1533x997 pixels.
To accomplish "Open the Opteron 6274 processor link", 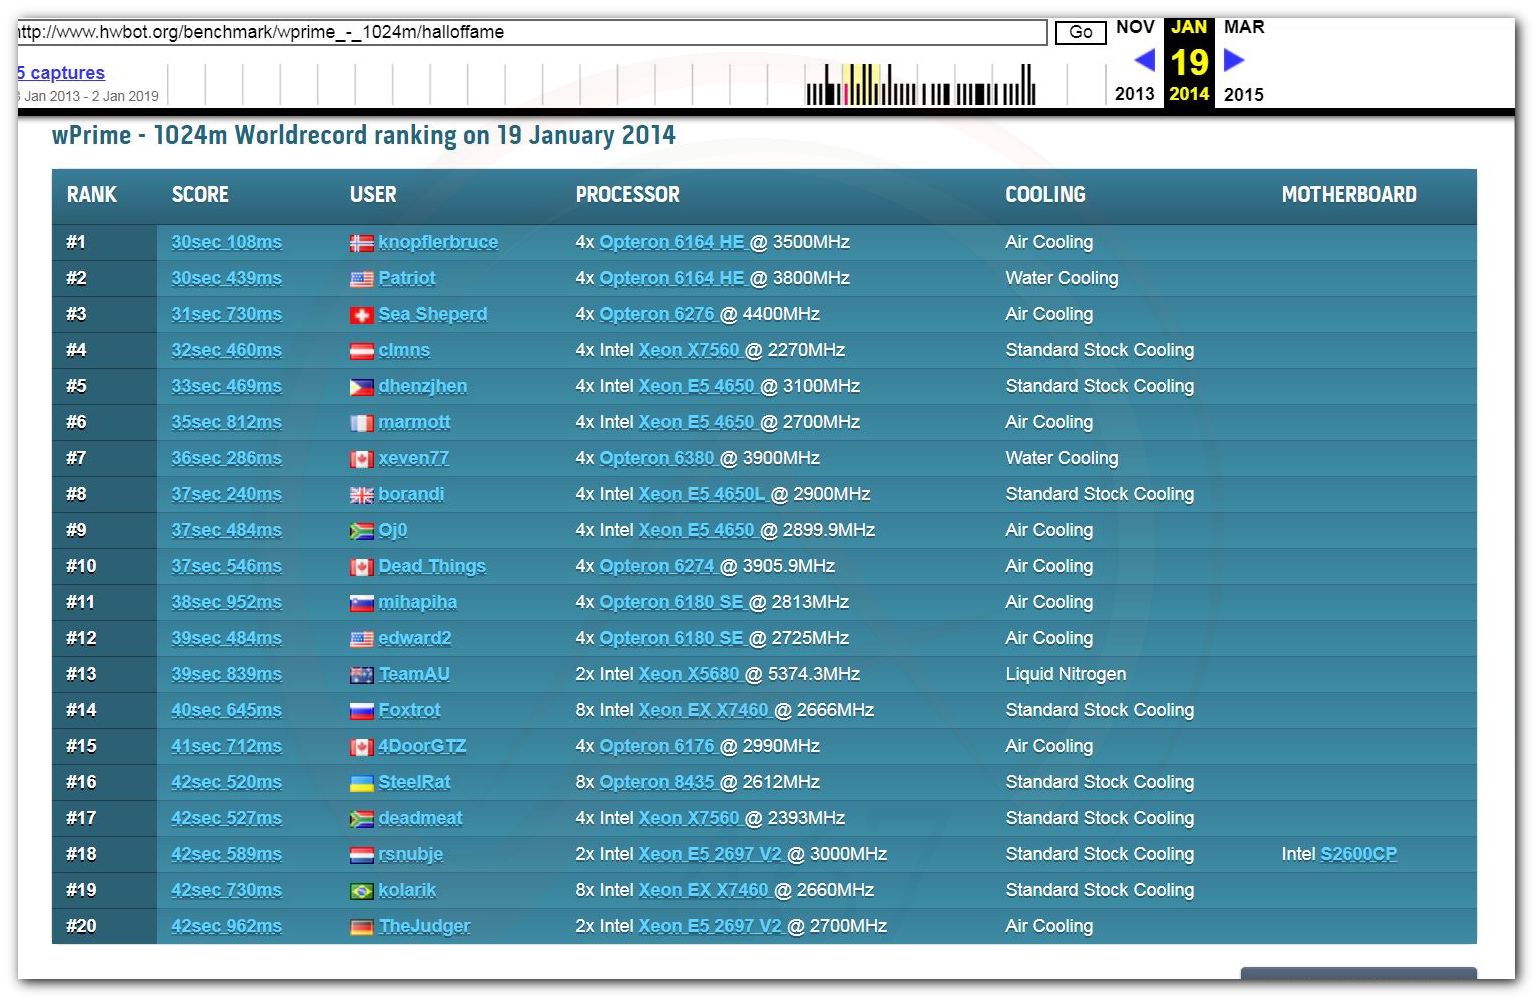I will pos(657,566).
